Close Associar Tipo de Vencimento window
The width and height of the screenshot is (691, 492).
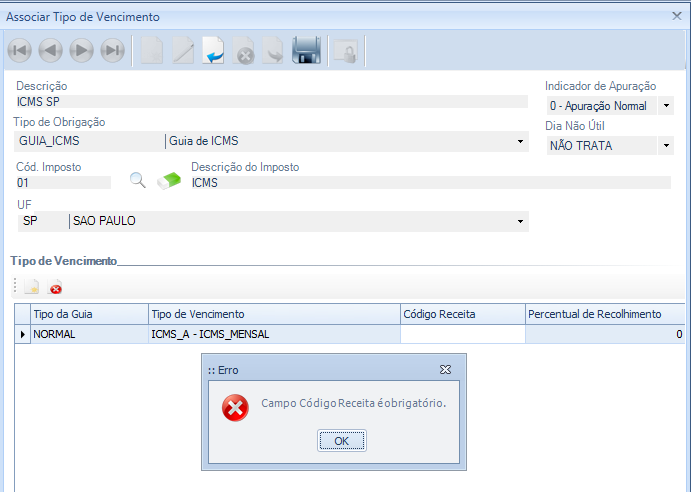click(677, 16)
